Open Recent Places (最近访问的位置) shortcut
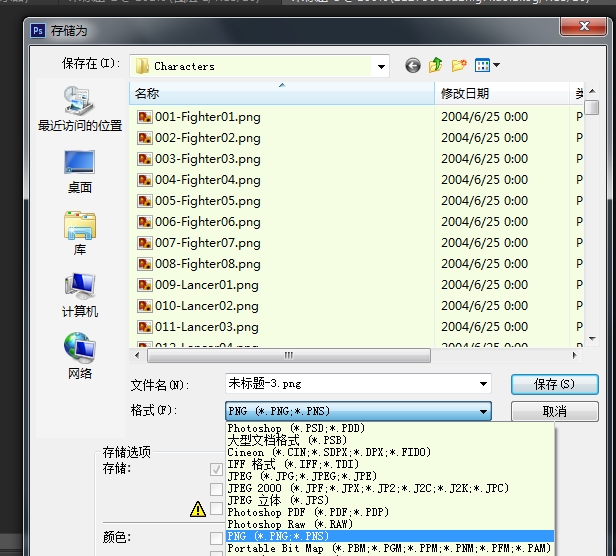This screenshot has width=616, height=556. (80, 109)
